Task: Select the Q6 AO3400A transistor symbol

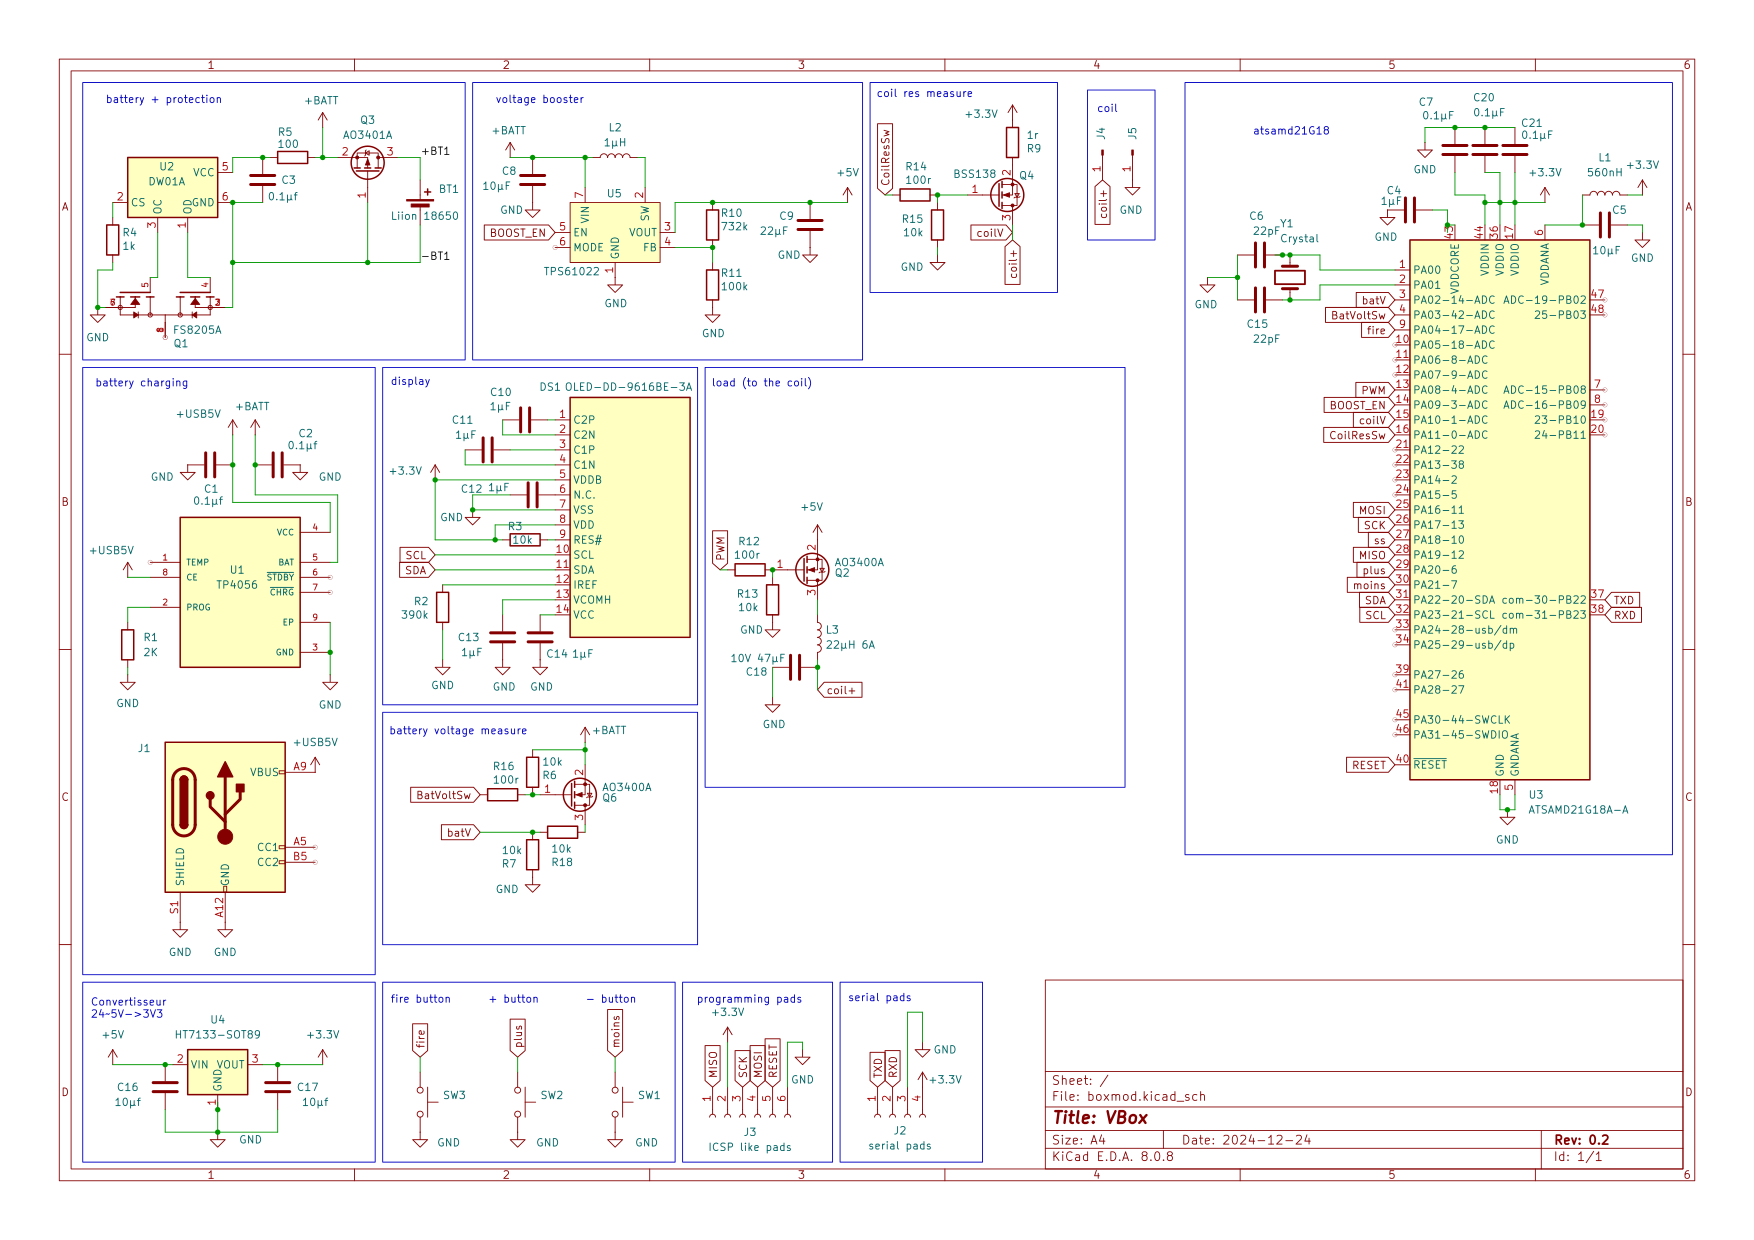Action: (x=578, y=794)
